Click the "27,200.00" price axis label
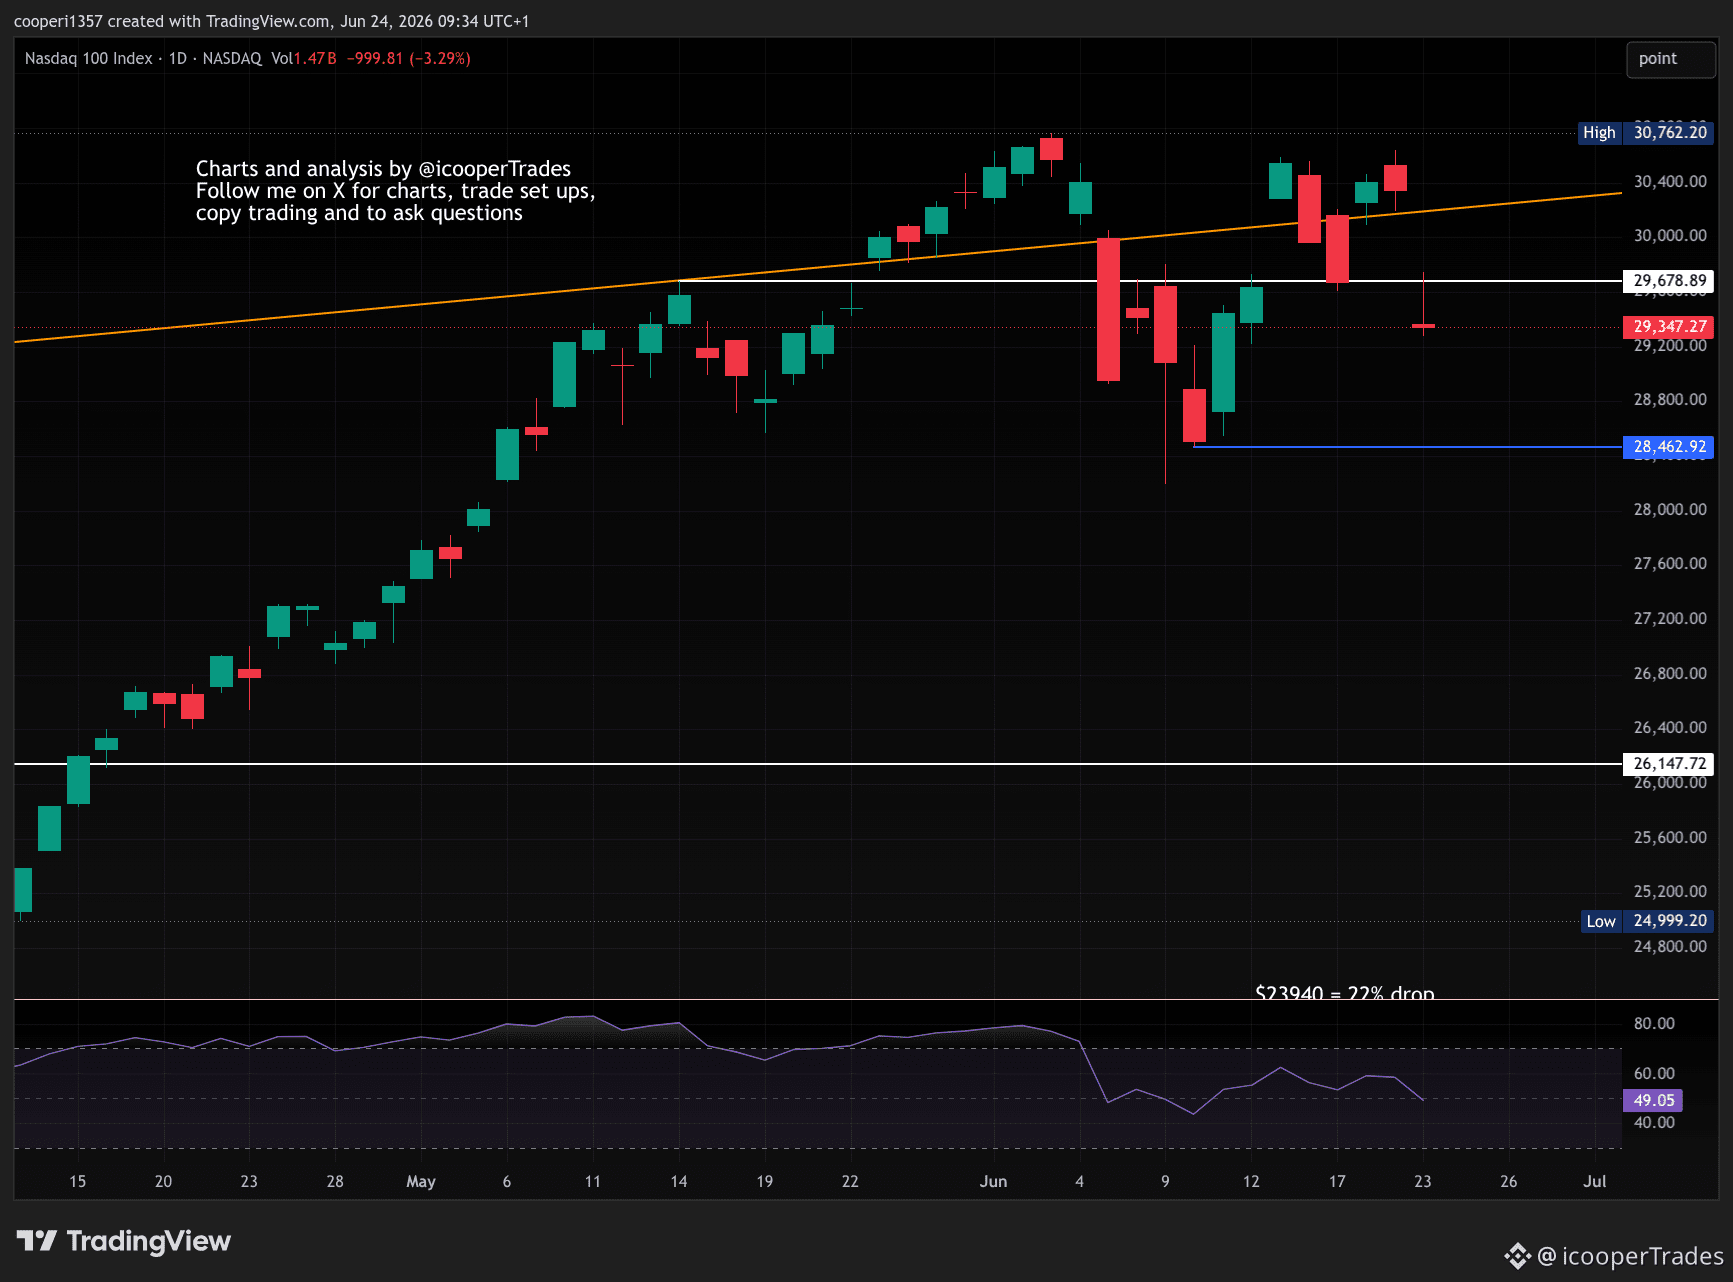Viewport: 1733px width, 1282px height. [1670, 619]
